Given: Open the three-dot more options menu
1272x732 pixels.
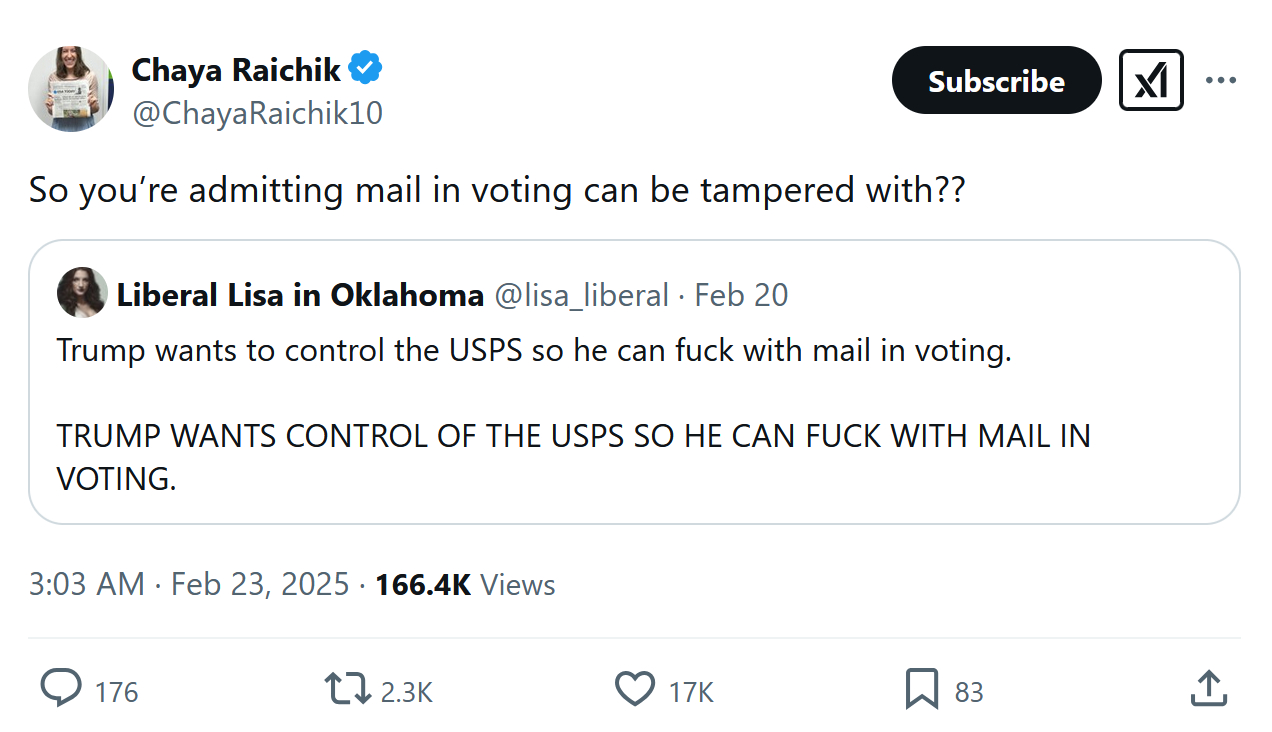Looking at the screenshot, I should 1221,80.
